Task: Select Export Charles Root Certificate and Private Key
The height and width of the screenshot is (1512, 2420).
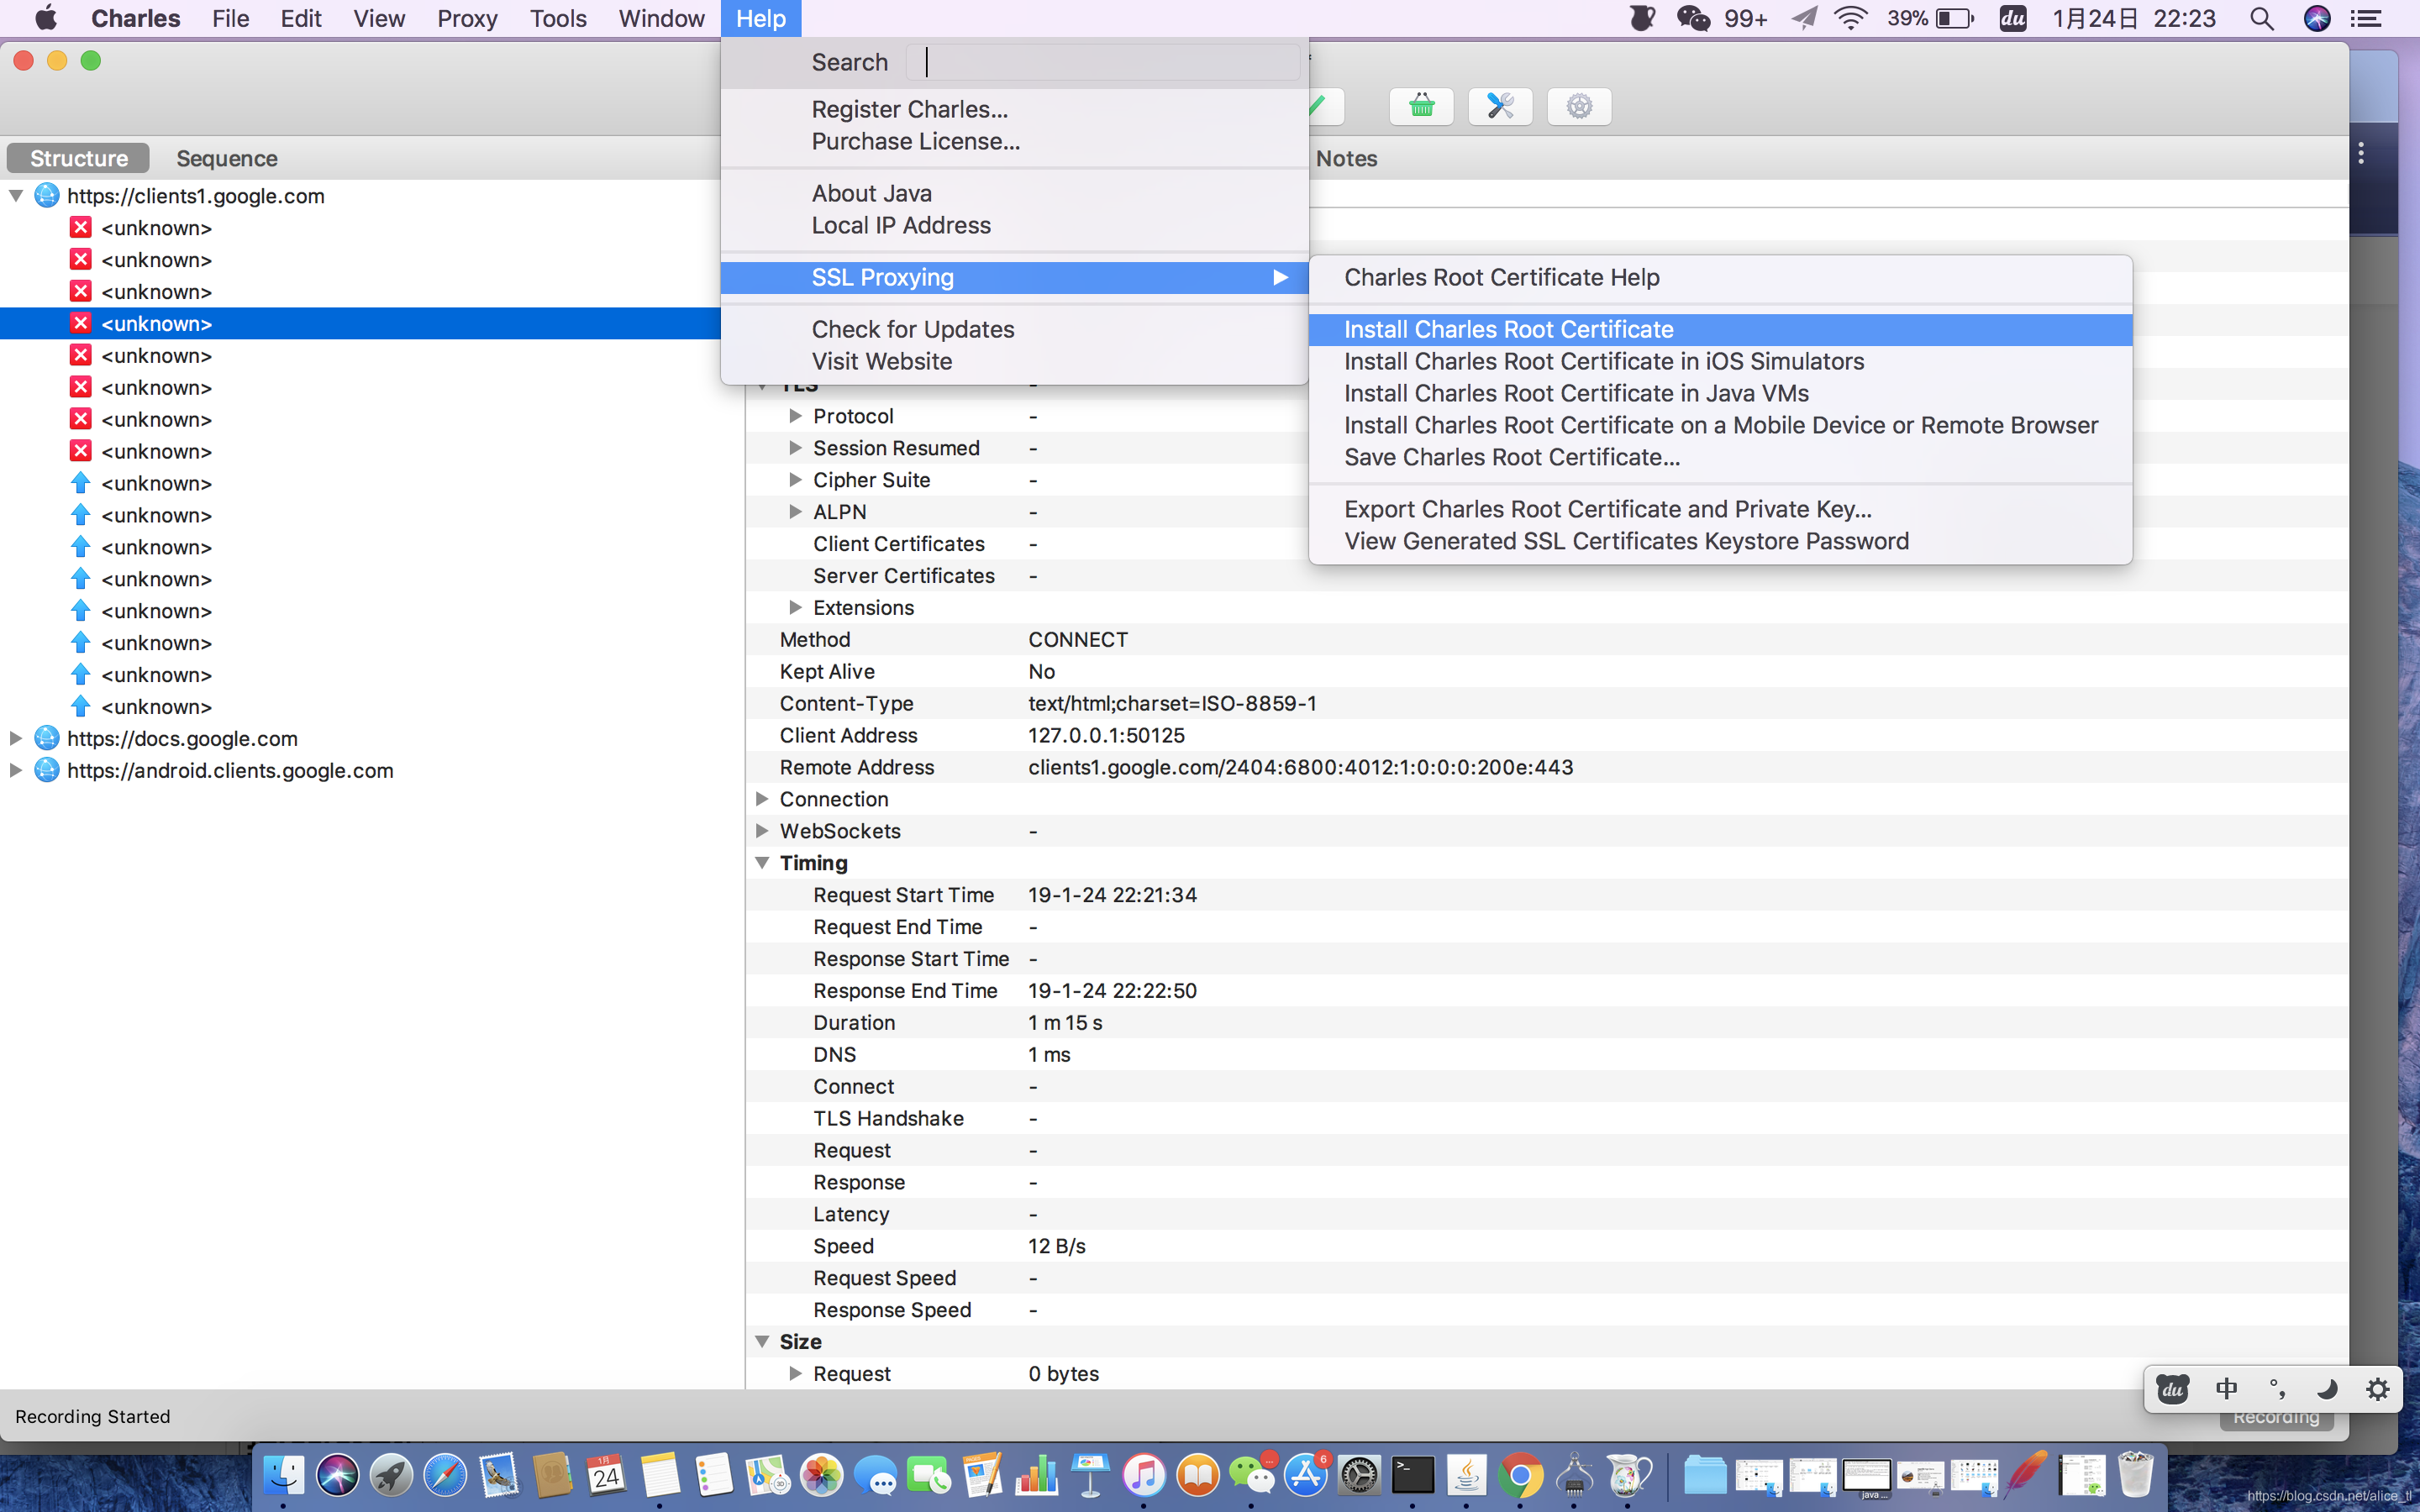Action: pyautogui.click(x=1720, y=509)
